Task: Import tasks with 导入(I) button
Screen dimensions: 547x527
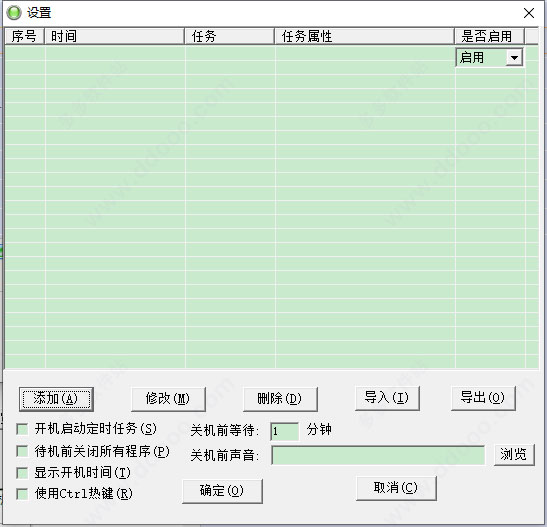Action: coord(387,398)
